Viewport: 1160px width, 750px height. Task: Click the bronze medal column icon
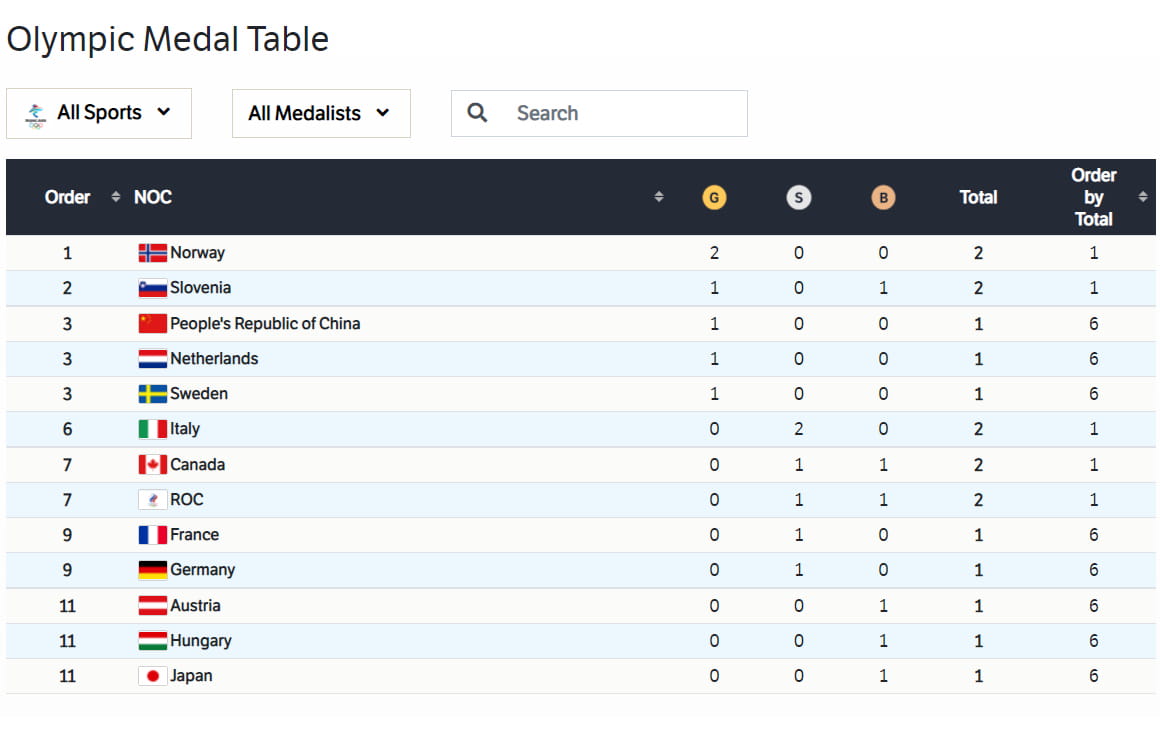point(882,197)
